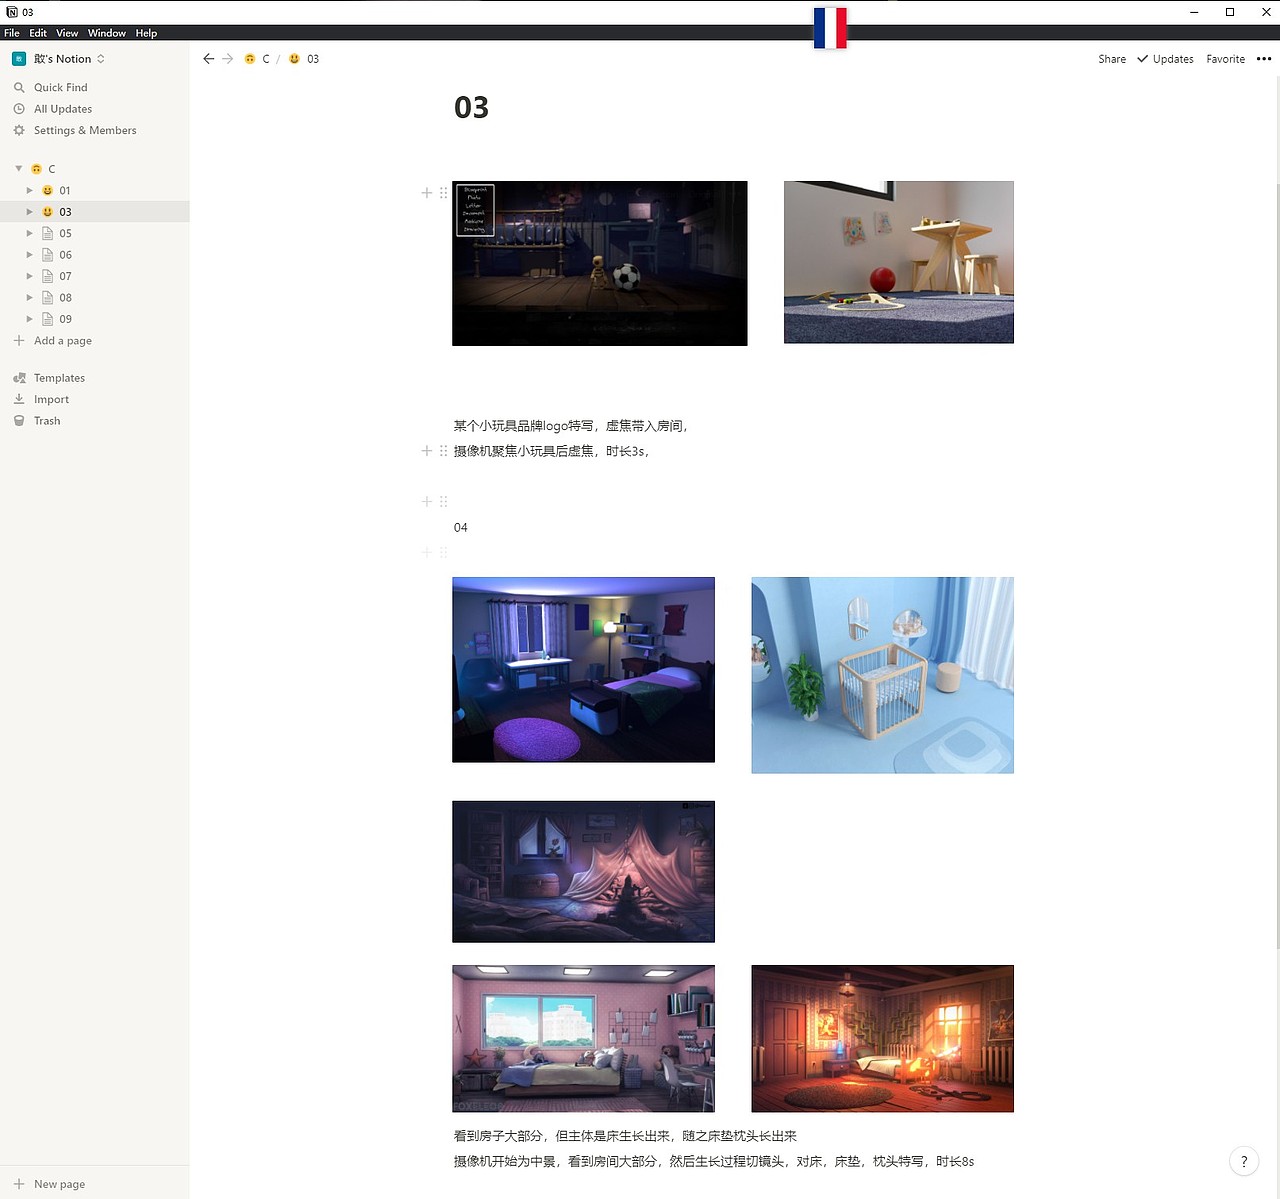Click the Share button
The width and height of the screenshot is (1280, 1199).
pyautogui.click(x=1111, y=59)
